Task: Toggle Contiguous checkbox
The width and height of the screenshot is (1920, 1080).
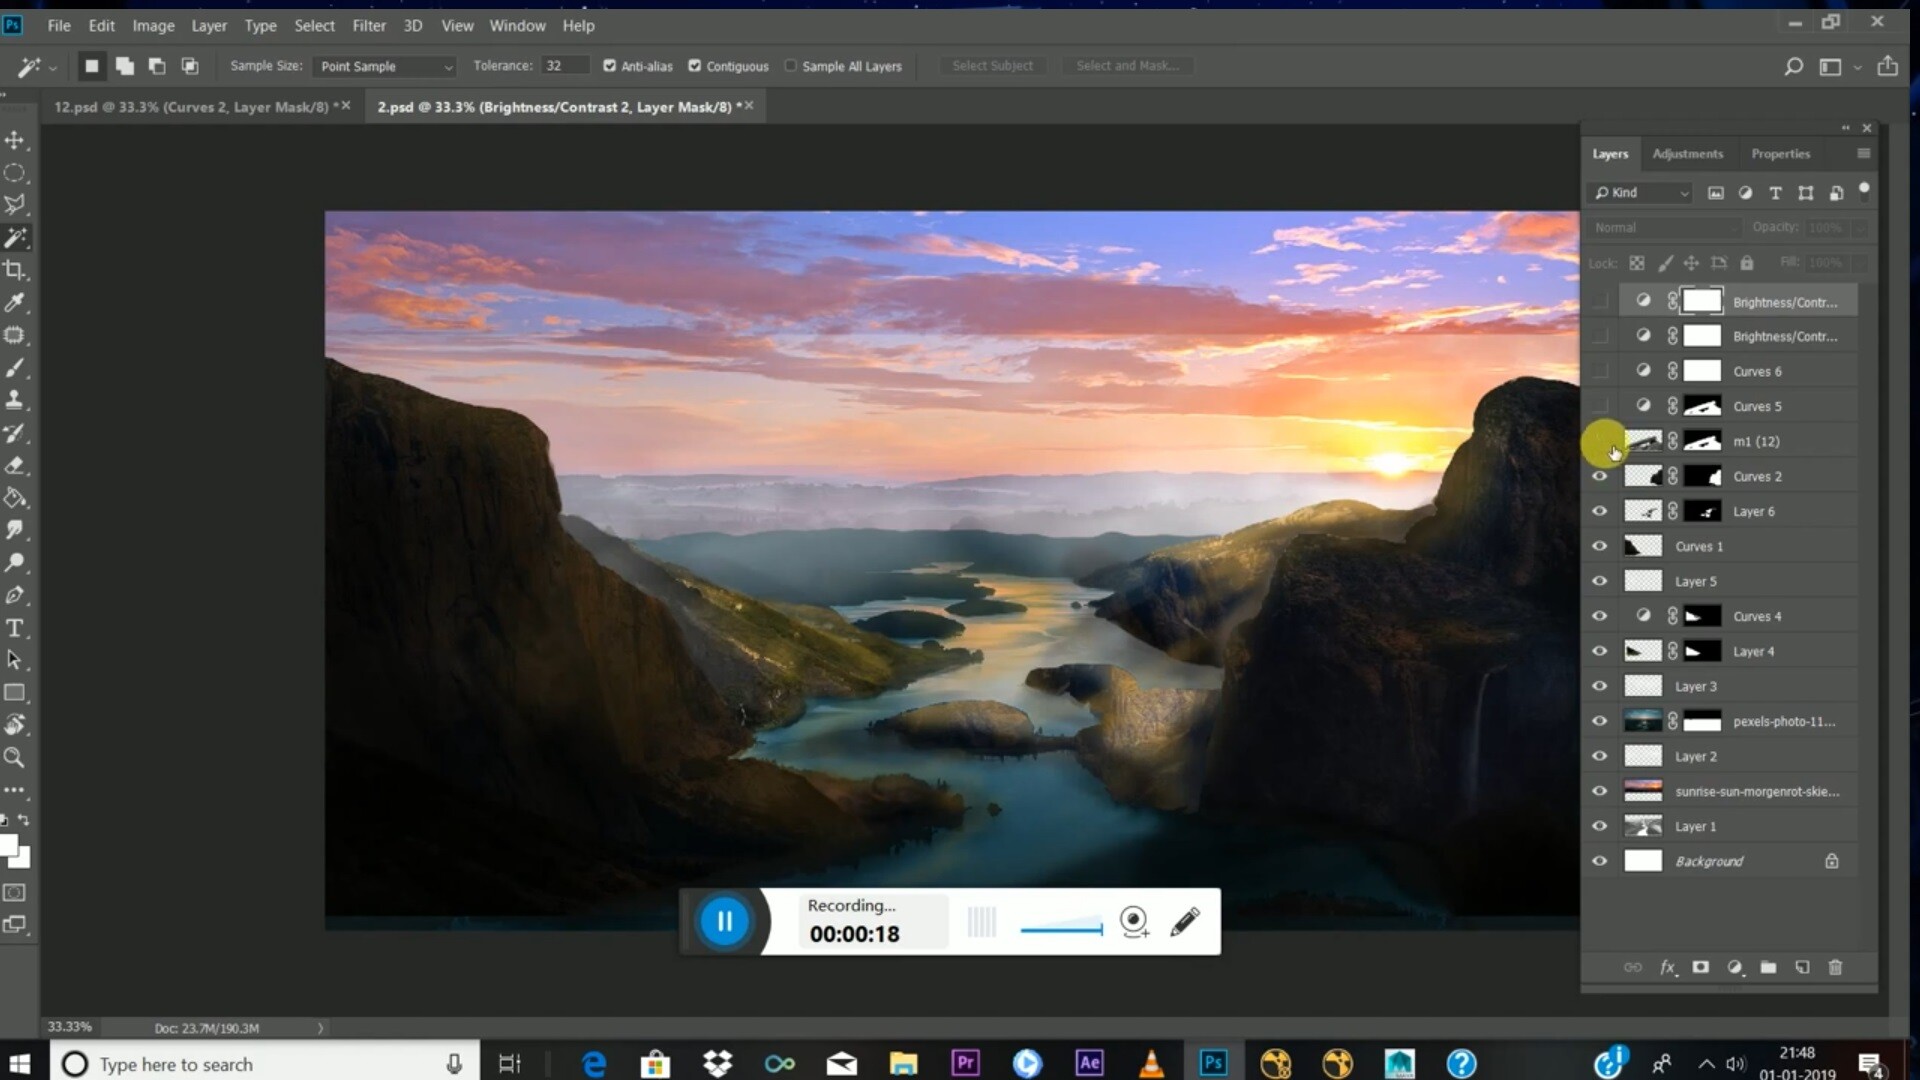Action: click(x=695, y=66)
